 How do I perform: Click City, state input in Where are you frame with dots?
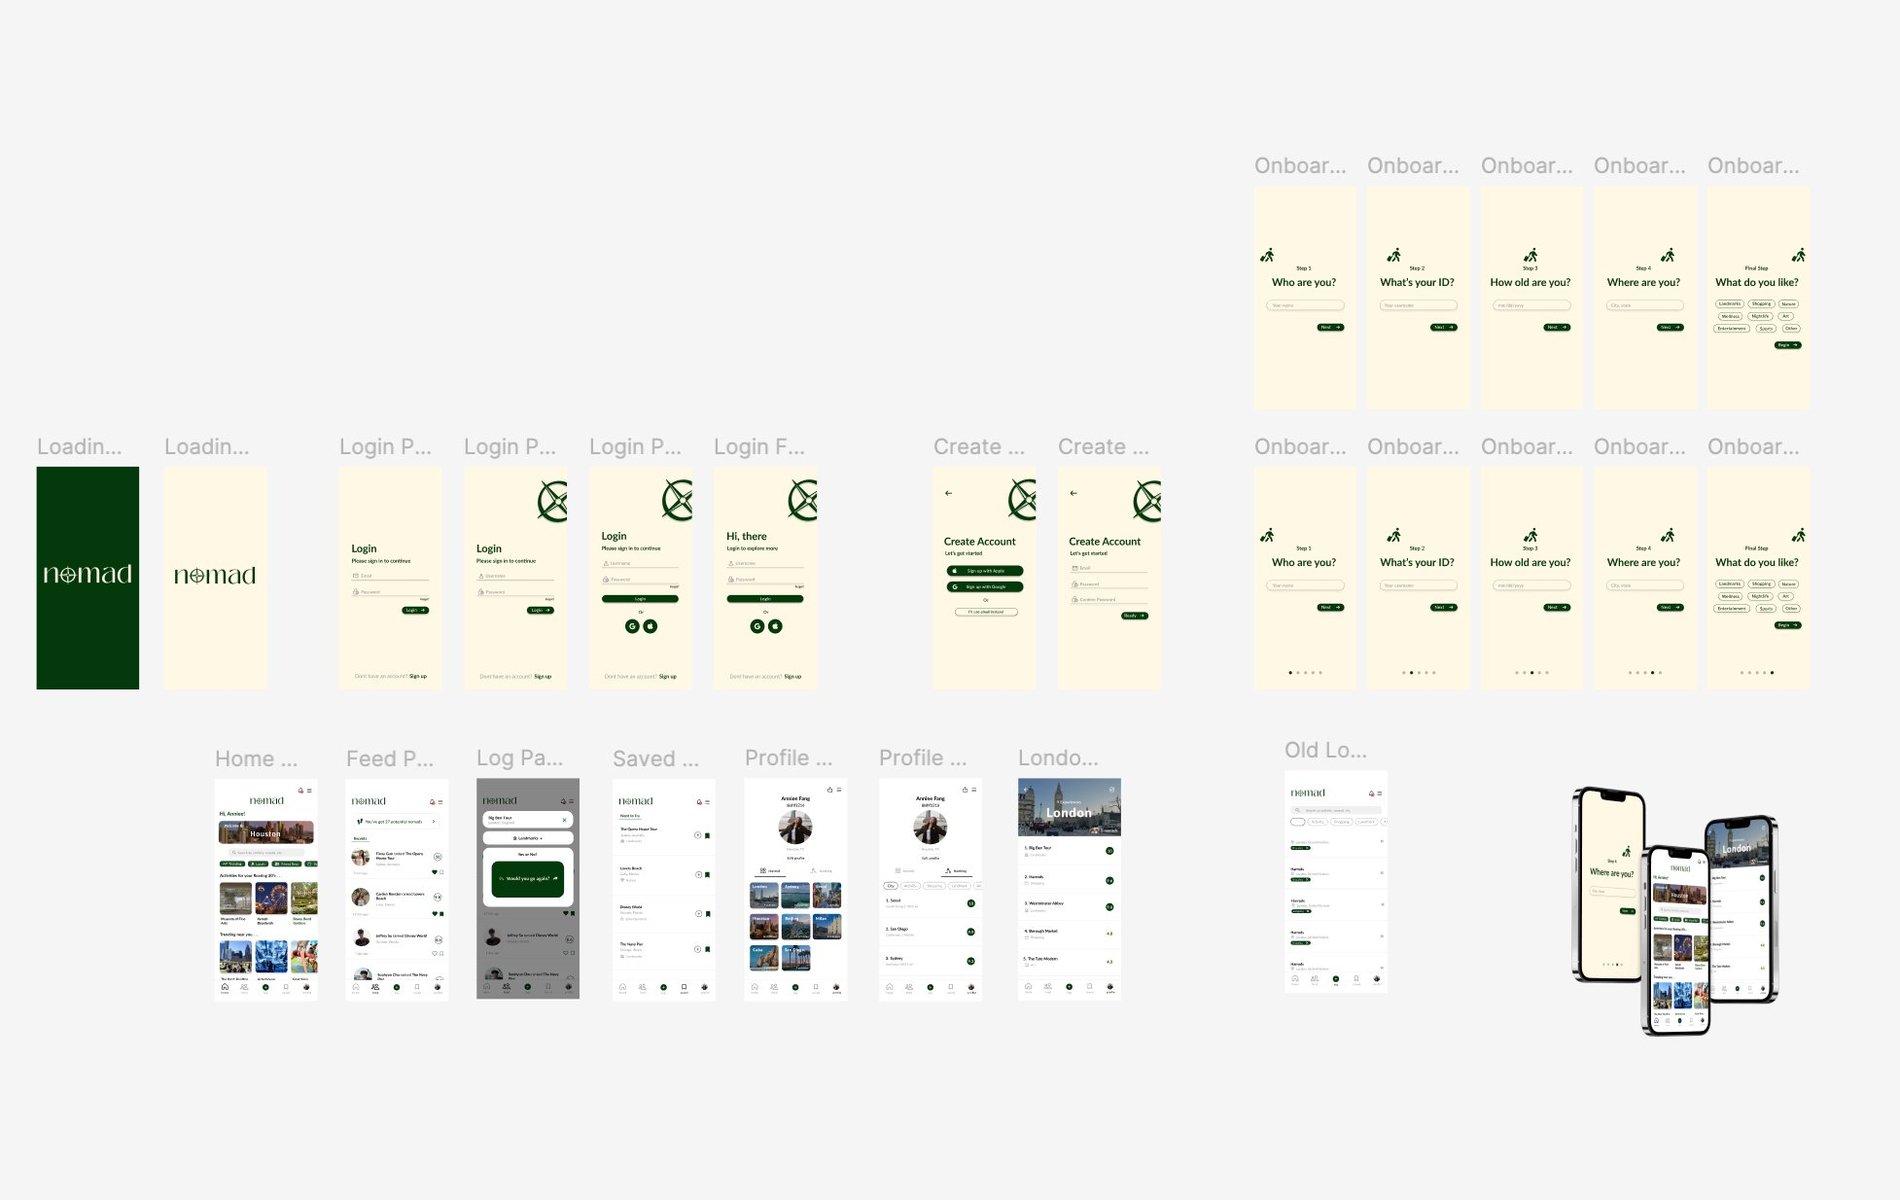click(1645, 585)
